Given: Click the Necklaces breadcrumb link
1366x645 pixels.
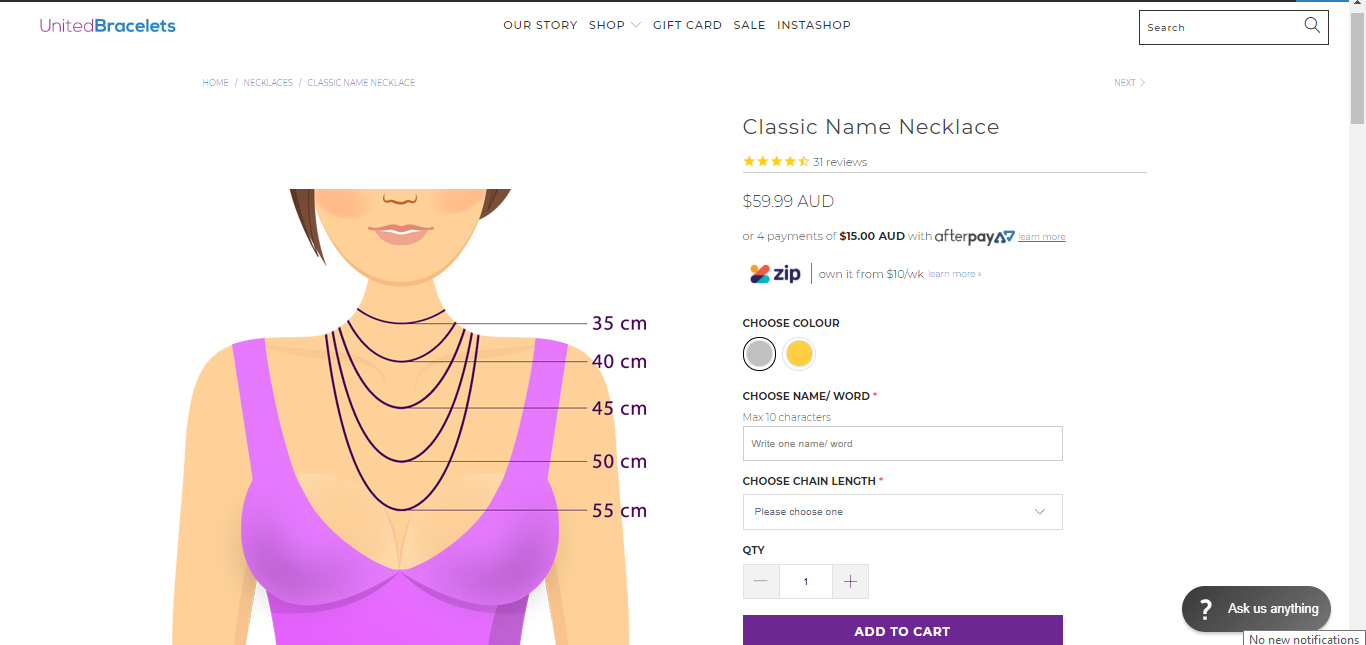Looking at the screenshot, I should tap(268, 83).
